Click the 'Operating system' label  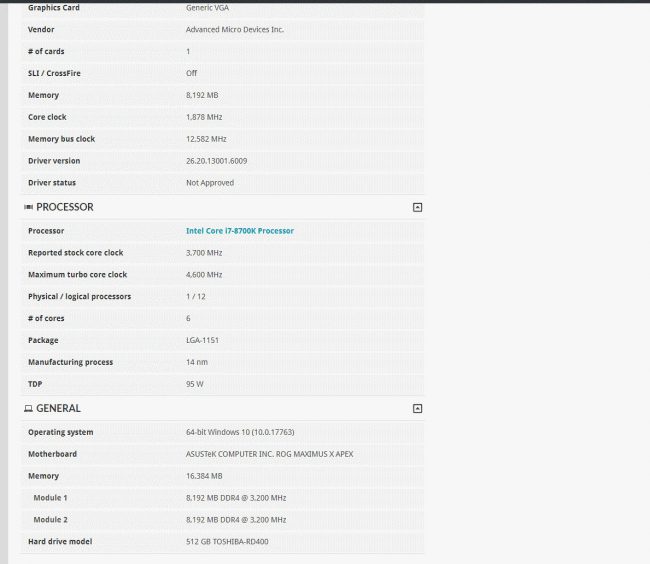click(x=61, y=432)
